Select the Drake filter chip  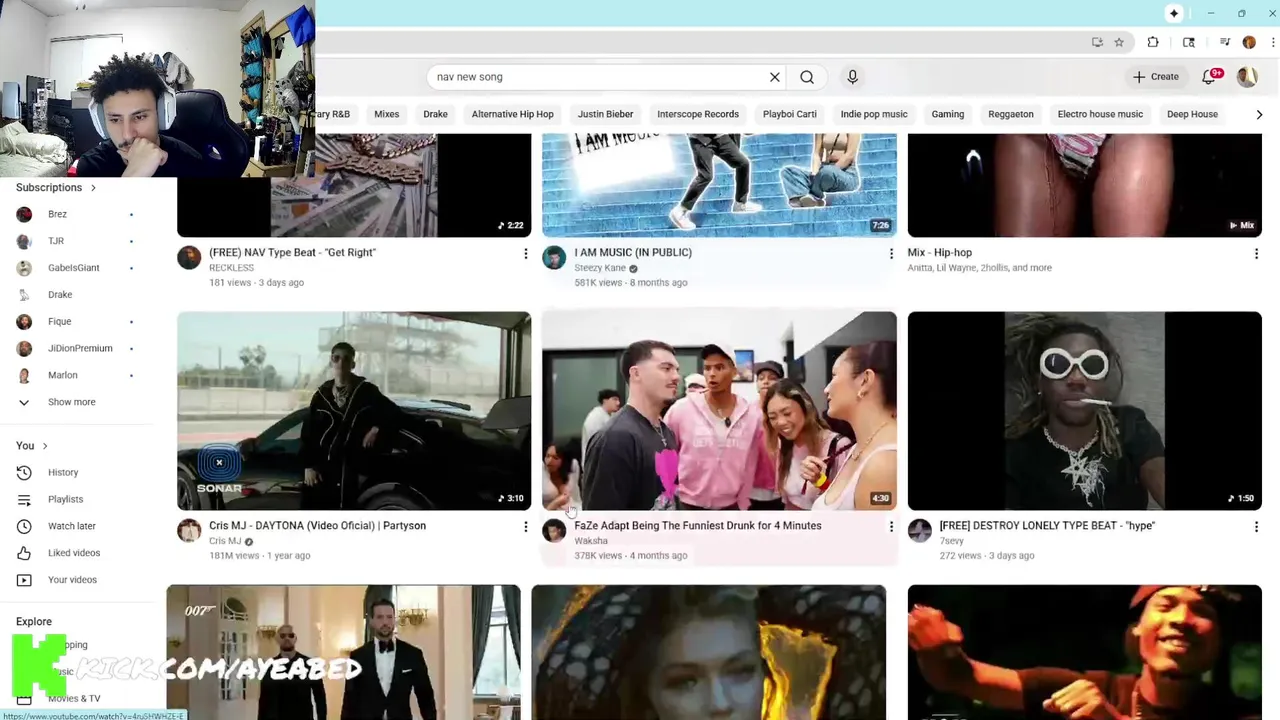[x=435, y=114]
